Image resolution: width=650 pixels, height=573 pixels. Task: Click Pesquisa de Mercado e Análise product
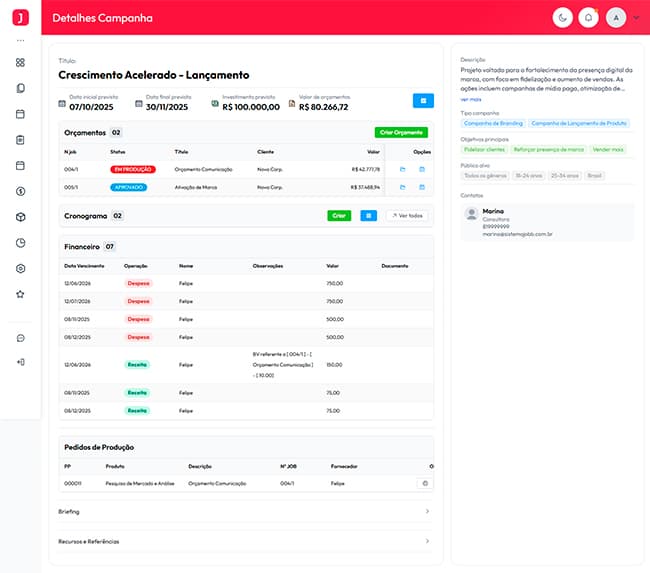point(140,483)
